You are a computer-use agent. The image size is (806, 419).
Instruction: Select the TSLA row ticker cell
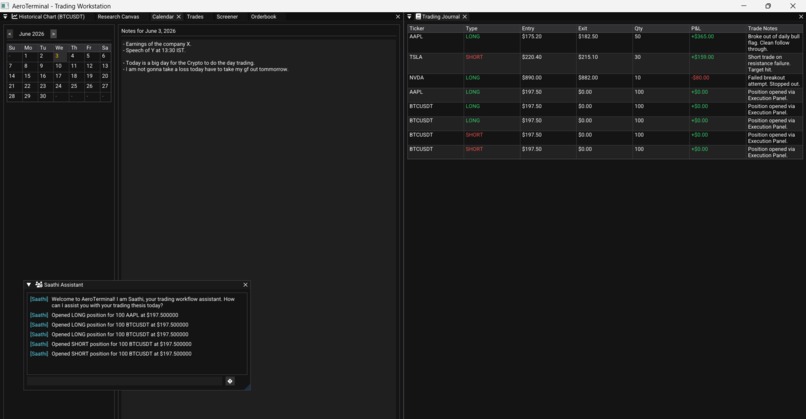[x=416, y=57]
